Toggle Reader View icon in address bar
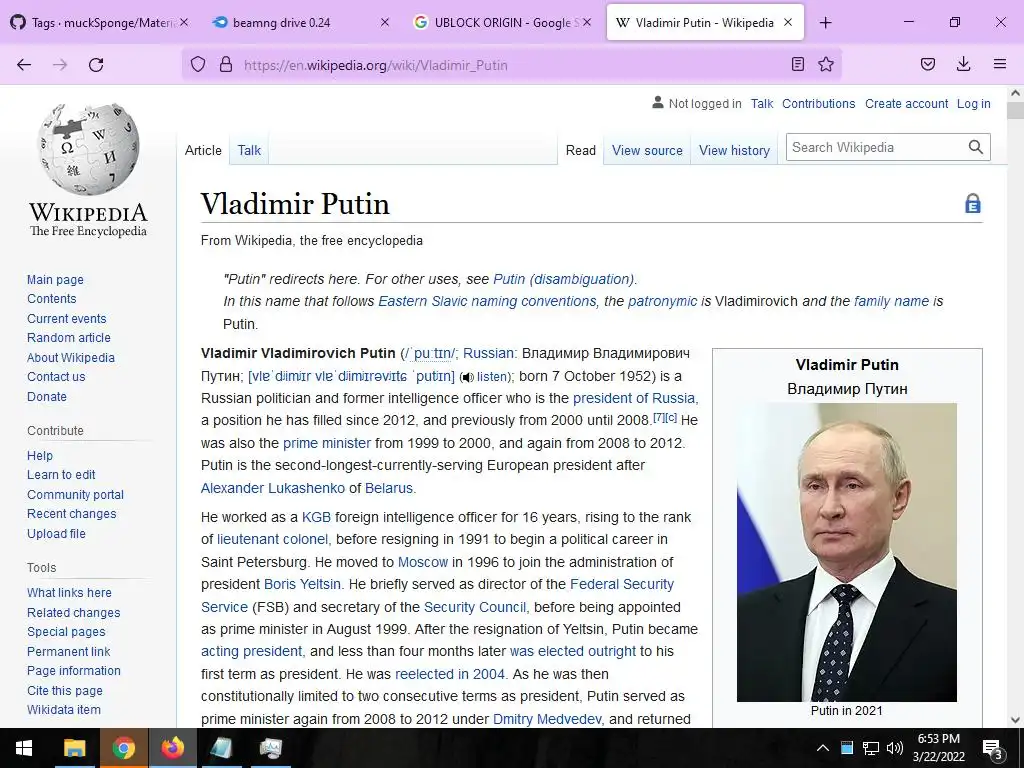Screen dimensions: 1024x768 coord(797,64)
